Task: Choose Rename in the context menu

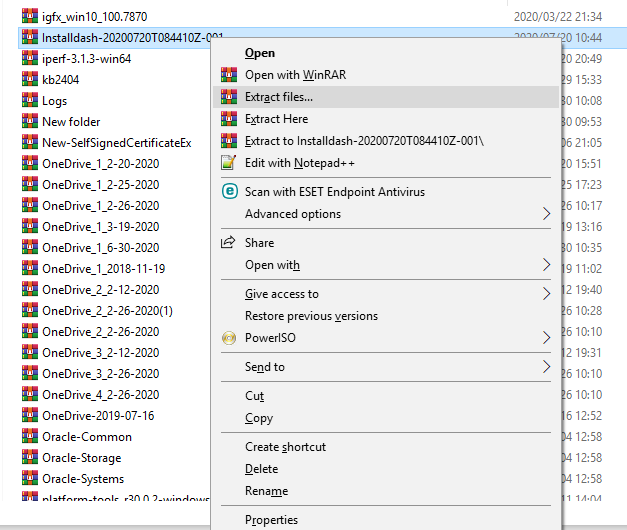Action: pyautogui.click(x=266, y=490)
